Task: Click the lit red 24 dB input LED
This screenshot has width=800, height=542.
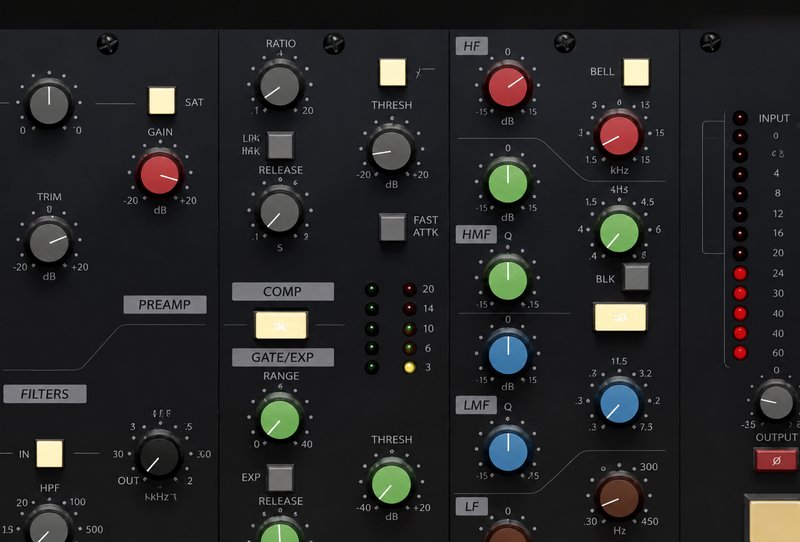Action: tap(740, 274)
